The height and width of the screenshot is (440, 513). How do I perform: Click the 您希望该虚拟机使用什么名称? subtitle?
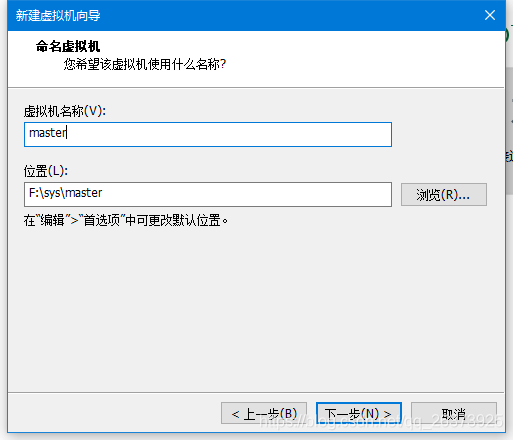pos(145,64)
